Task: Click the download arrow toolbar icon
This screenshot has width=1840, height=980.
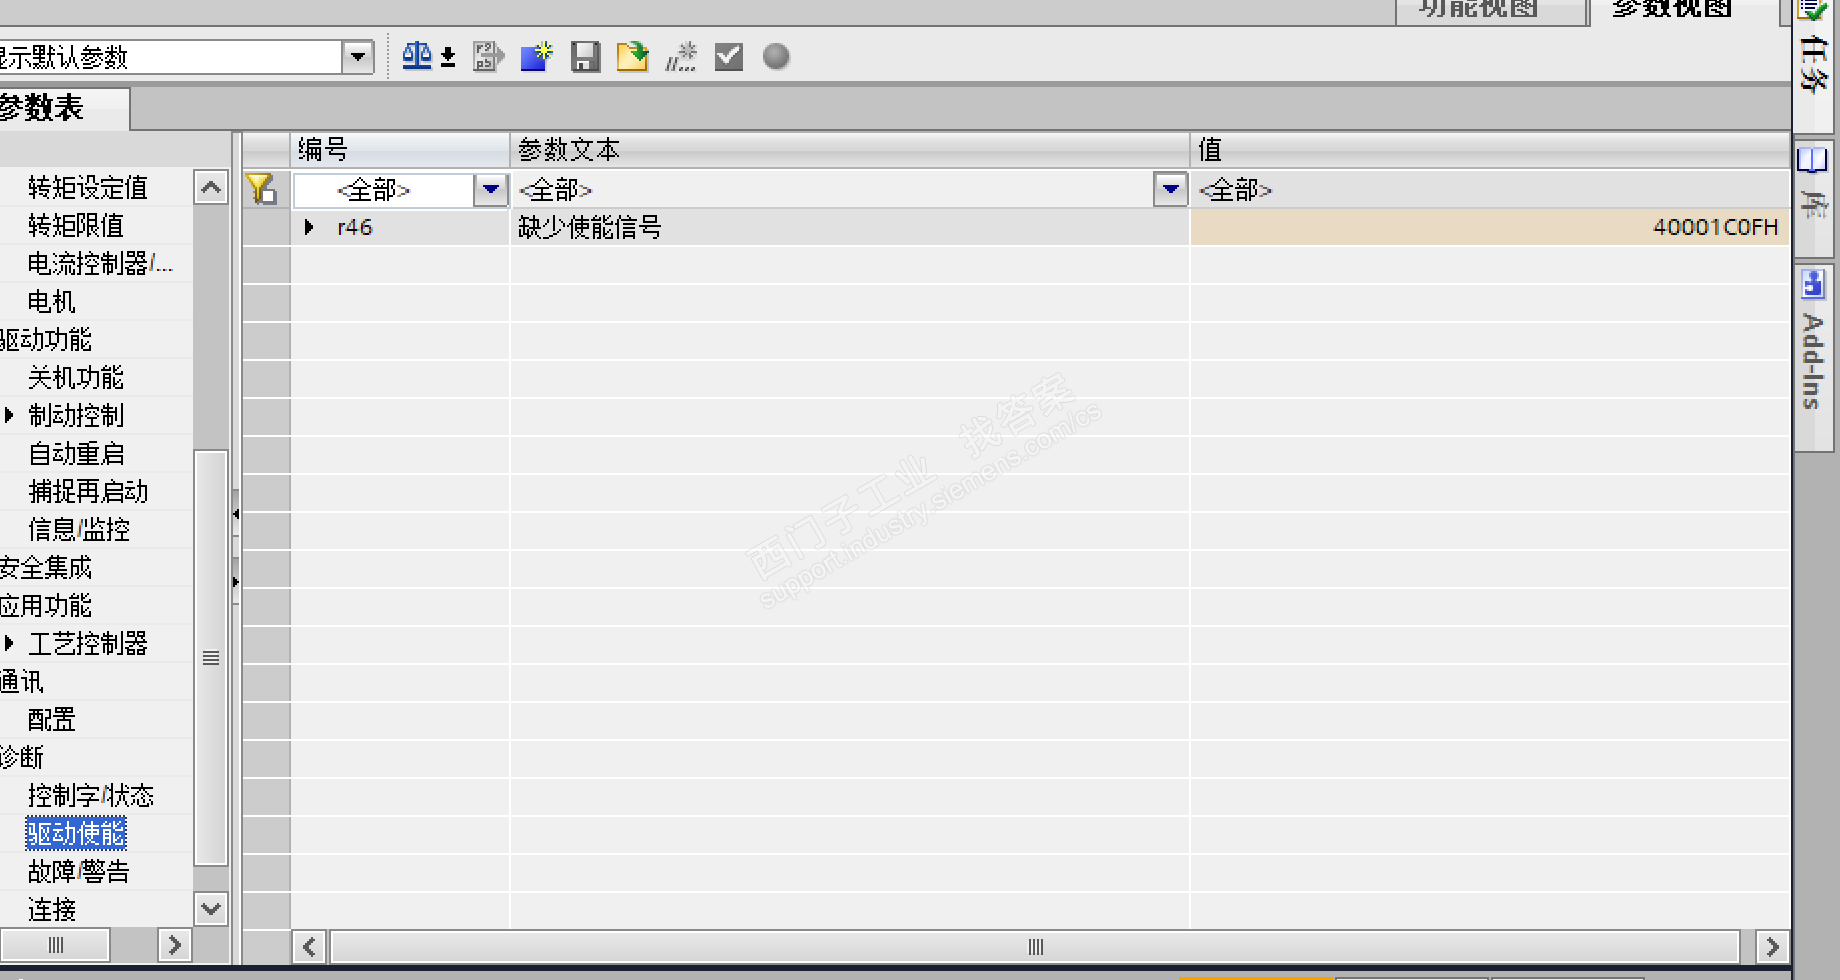Action: click(x=448, y=57)
